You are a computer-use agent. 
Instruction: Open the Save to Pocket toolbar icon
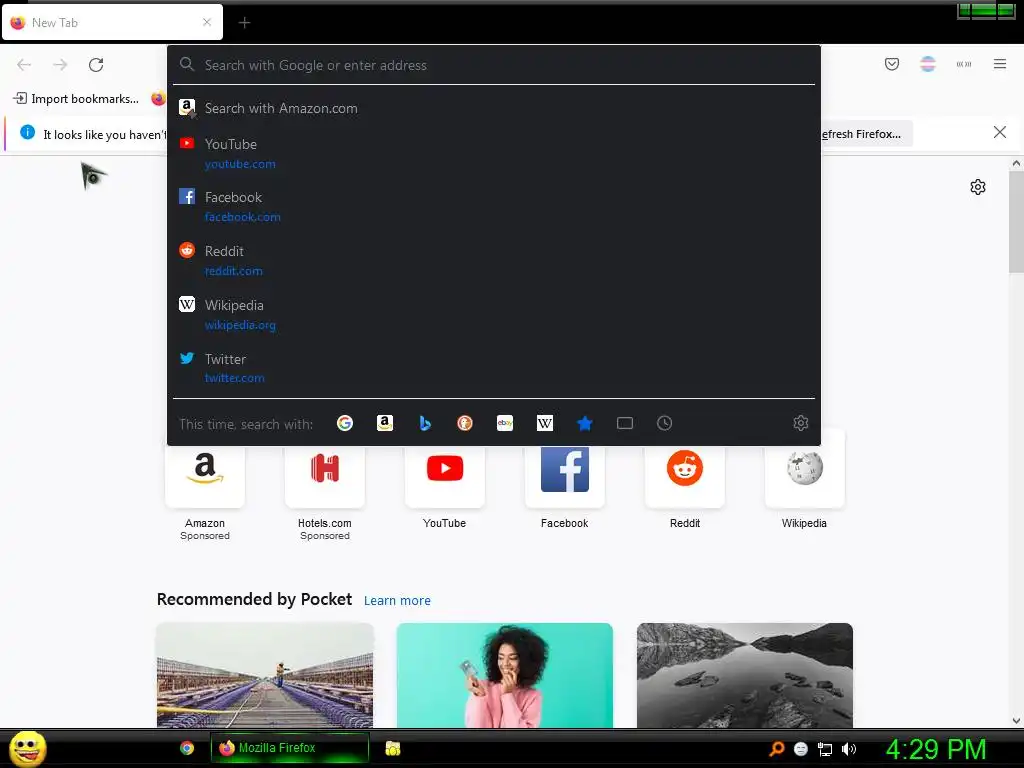pyautogui.click(x=892, y=64)
